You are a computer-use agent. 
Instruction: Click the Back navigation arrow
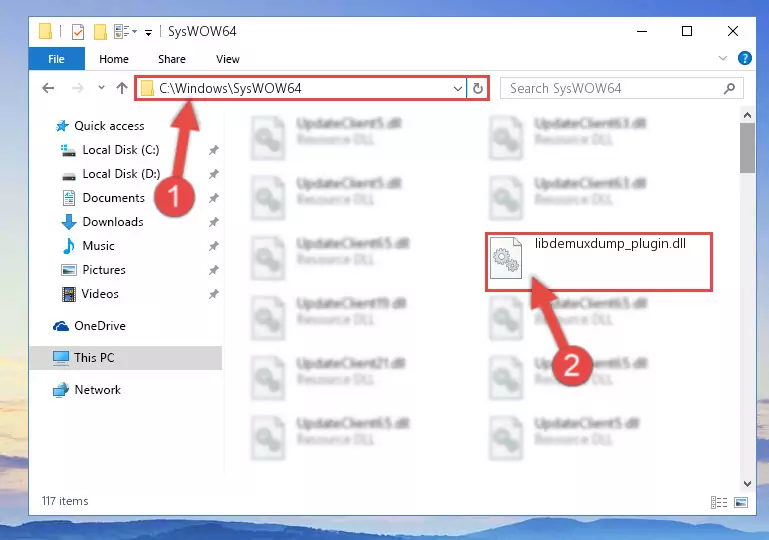48,88
